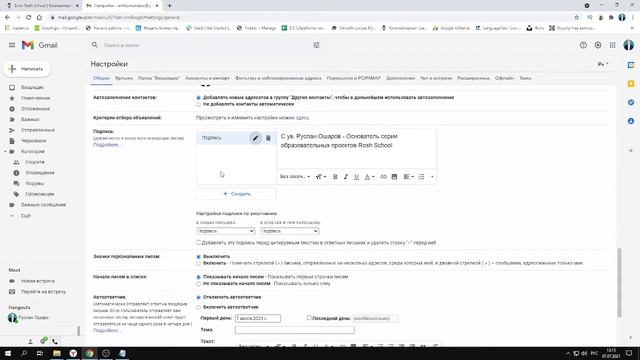Open File Explorer from taskbar
640x360 pixels.
pos(56,353)
